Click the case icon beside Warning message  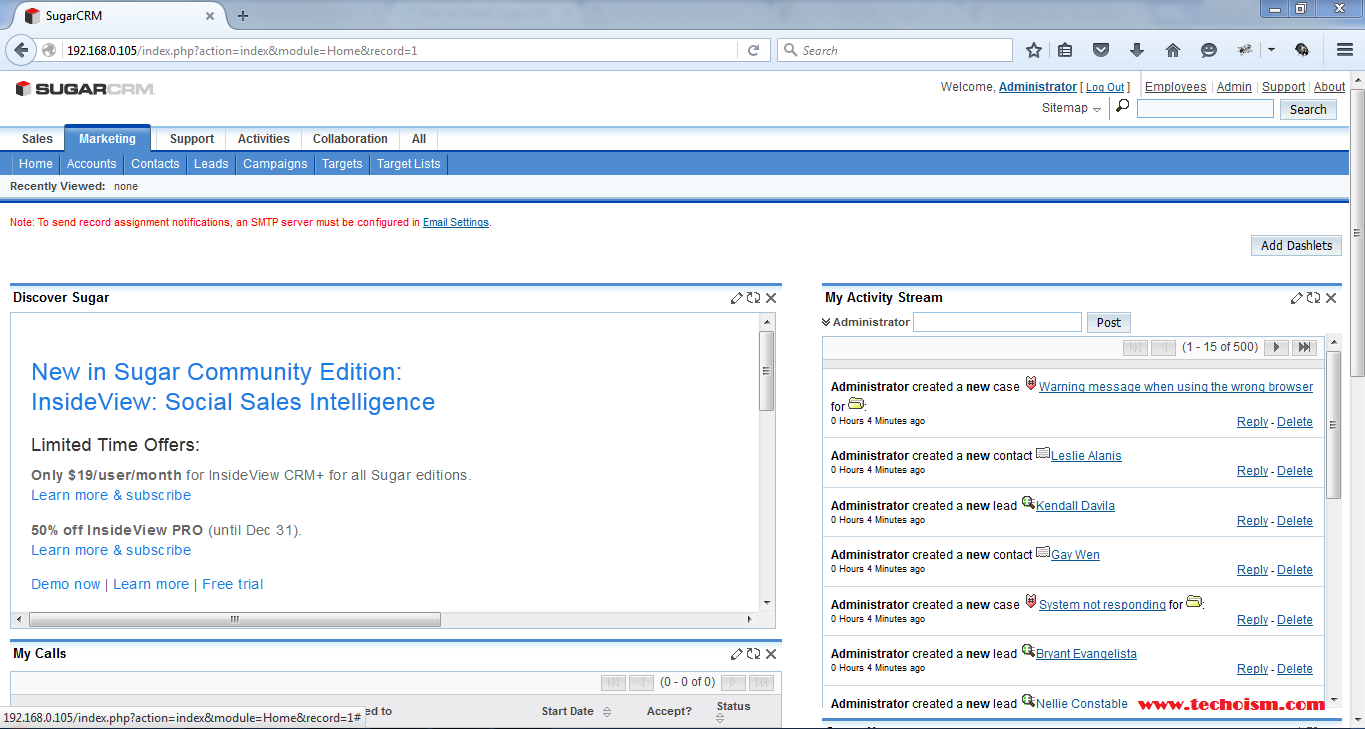(x=1030, y=384)
